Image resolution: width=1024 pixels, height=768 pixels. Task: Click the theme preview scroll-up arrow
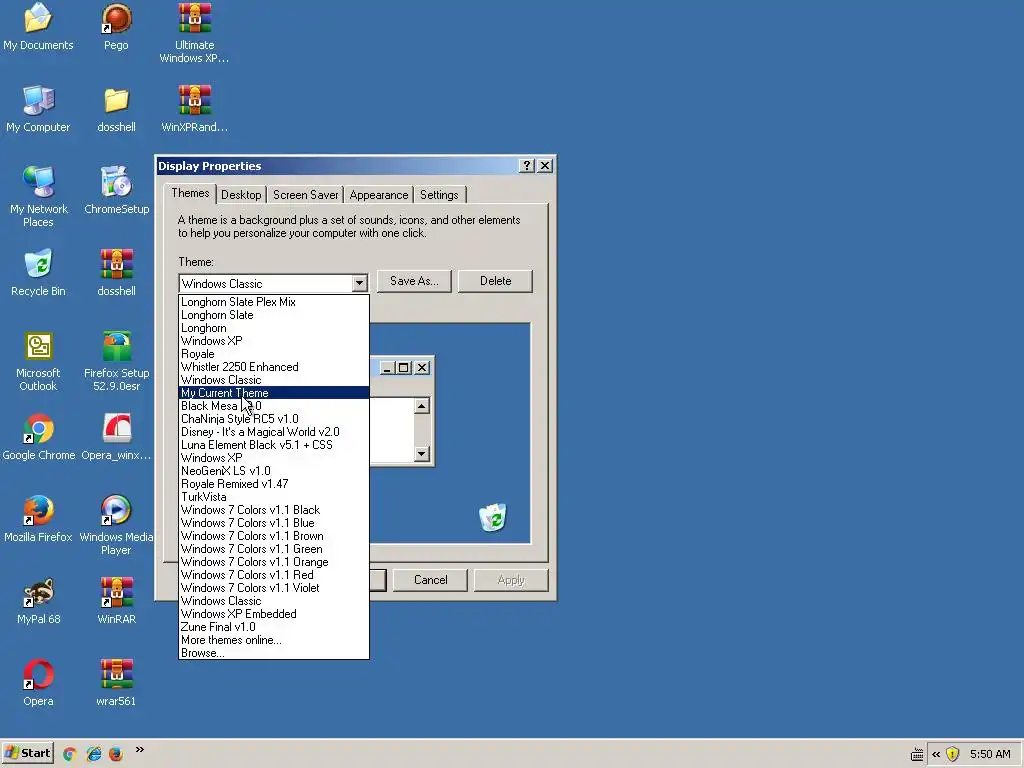tap(422, 406)
